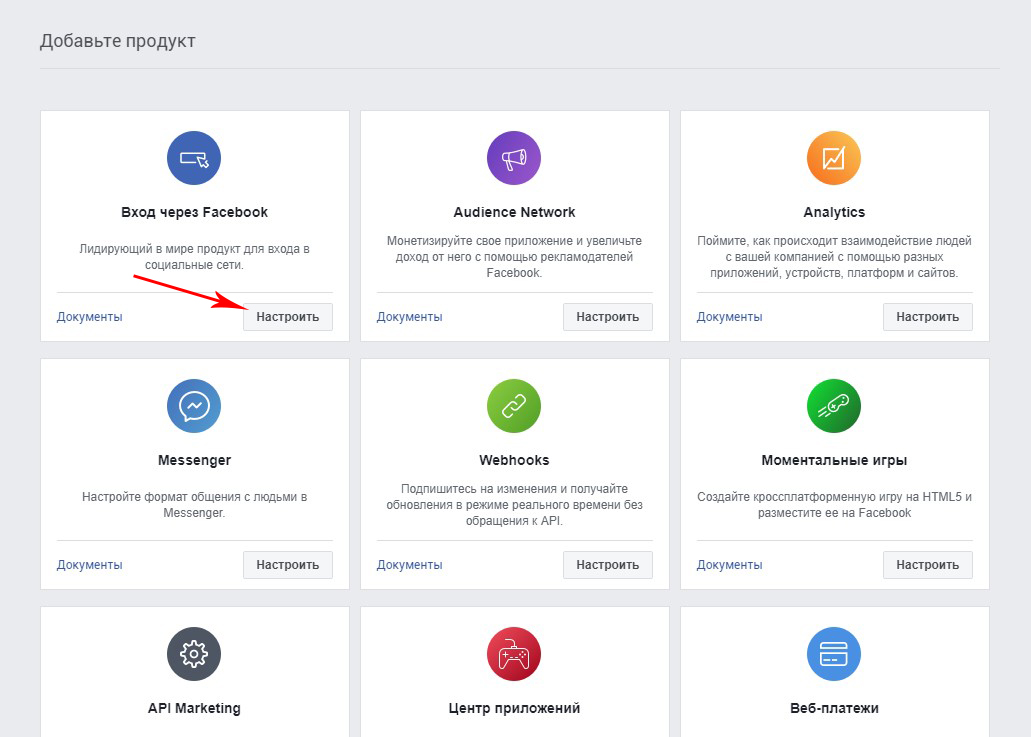Click the Messenger card title
Screen dimensions: 1031x737
pyautogui.click(x=194, y=460)
